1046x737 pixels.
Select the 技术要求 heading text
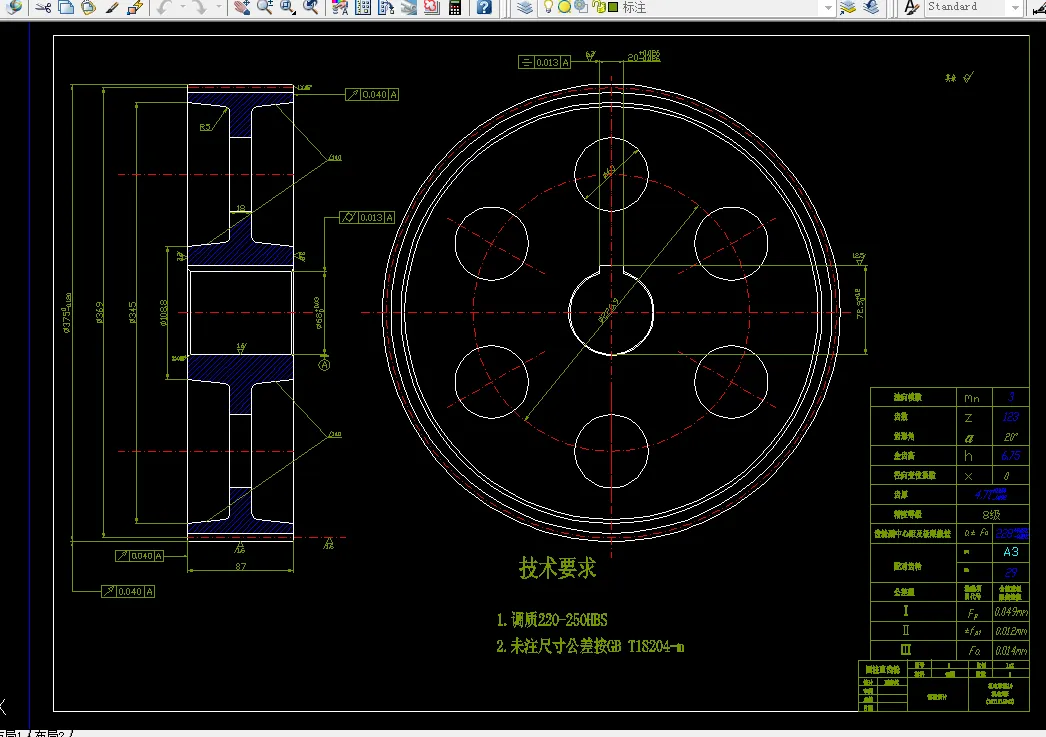coord(558,568)
